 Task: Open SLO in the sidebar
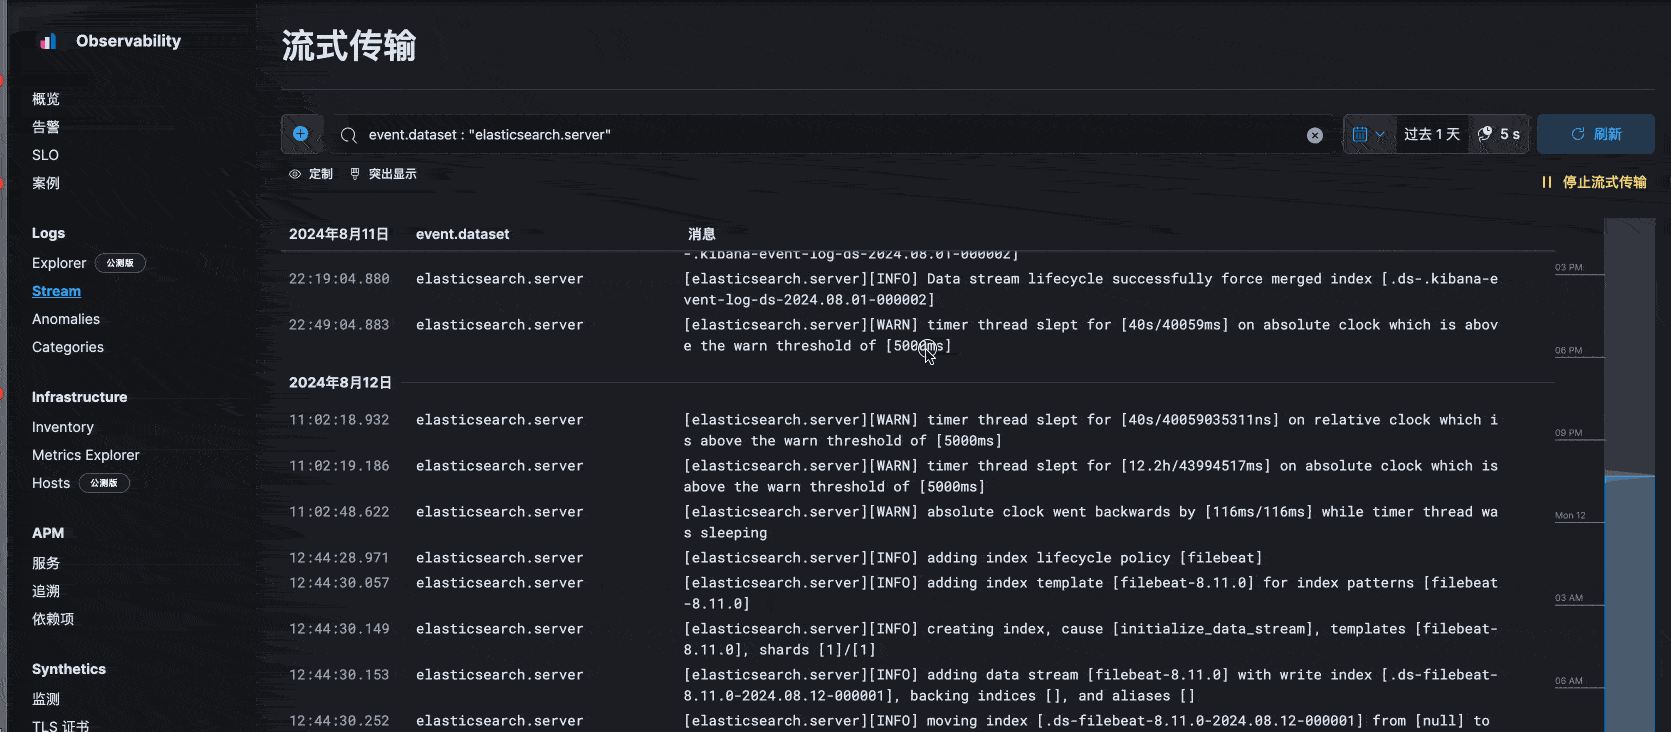coord(45,155)
